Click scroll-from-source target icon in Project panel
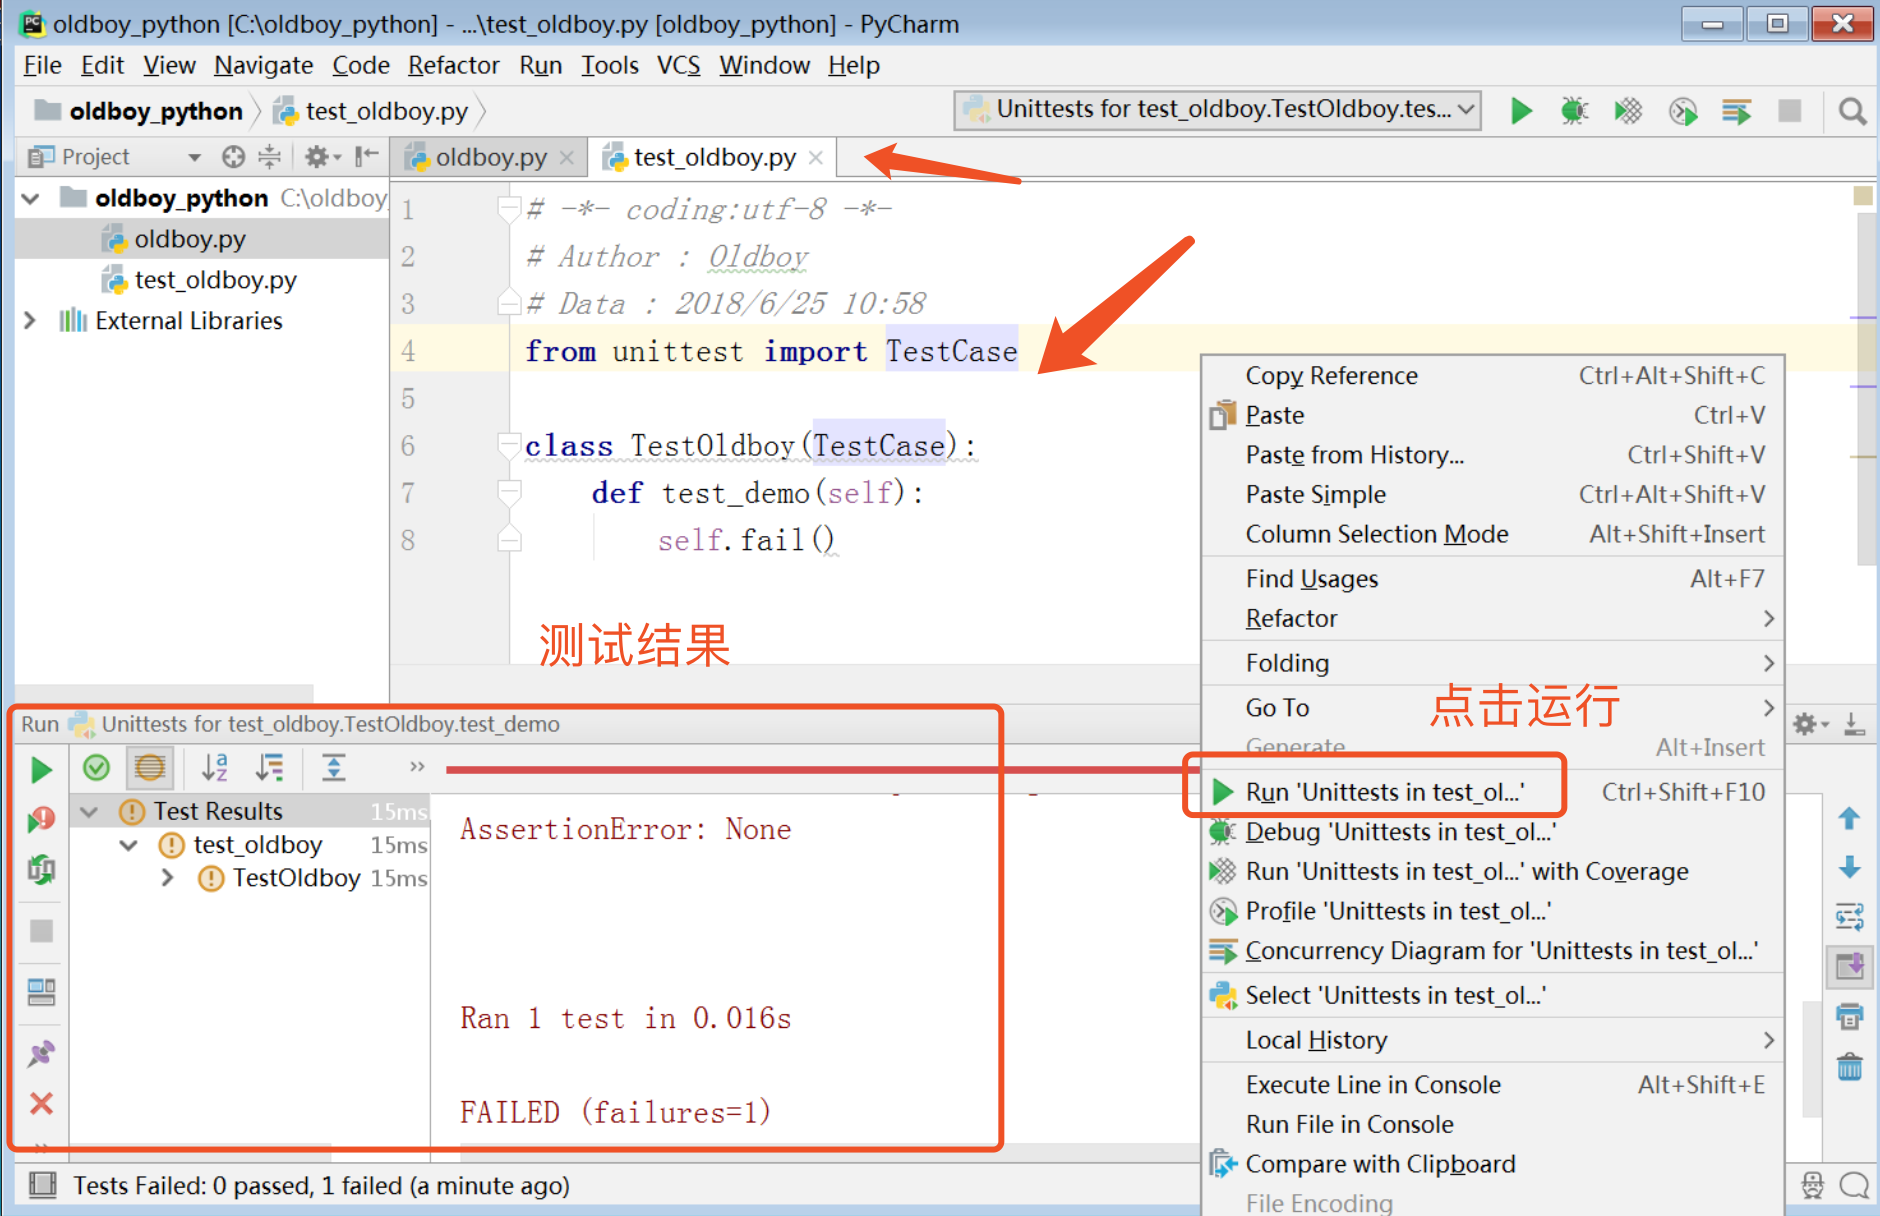Screen dimensions: 1880x1216 point(233,157)
